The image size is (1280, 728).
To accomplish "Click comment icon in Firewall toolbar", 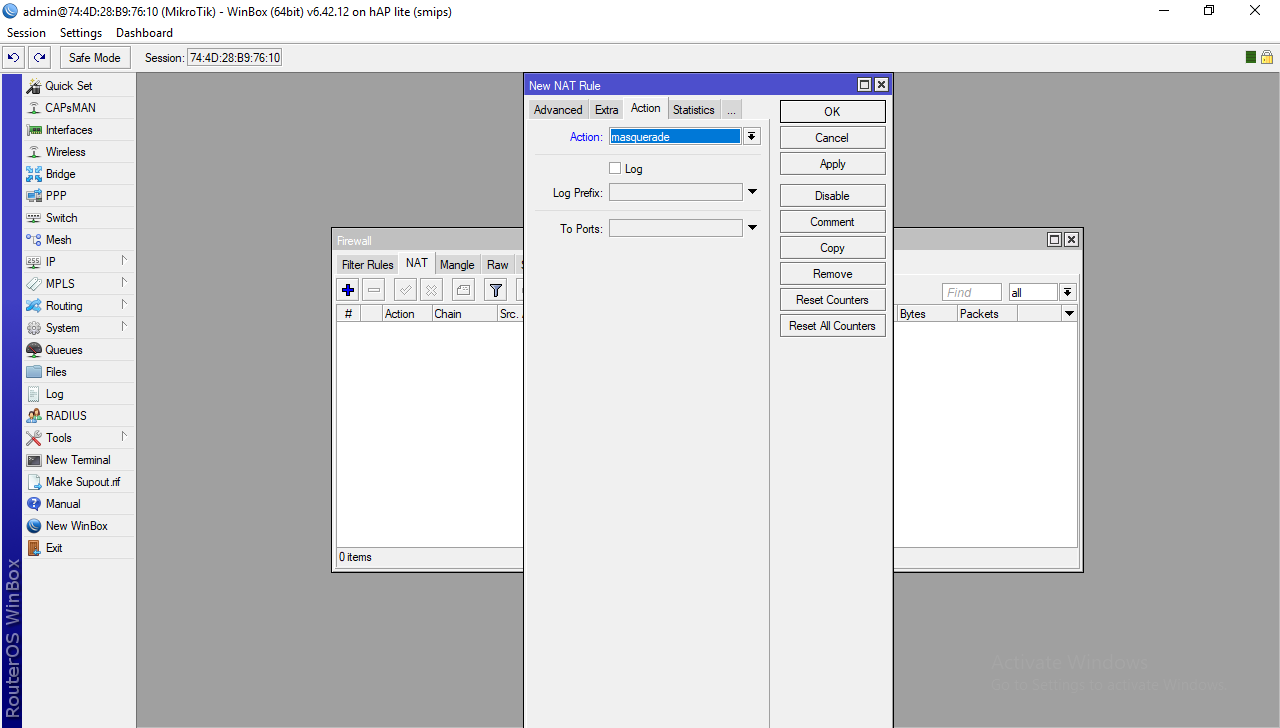I will pos(463,290).
